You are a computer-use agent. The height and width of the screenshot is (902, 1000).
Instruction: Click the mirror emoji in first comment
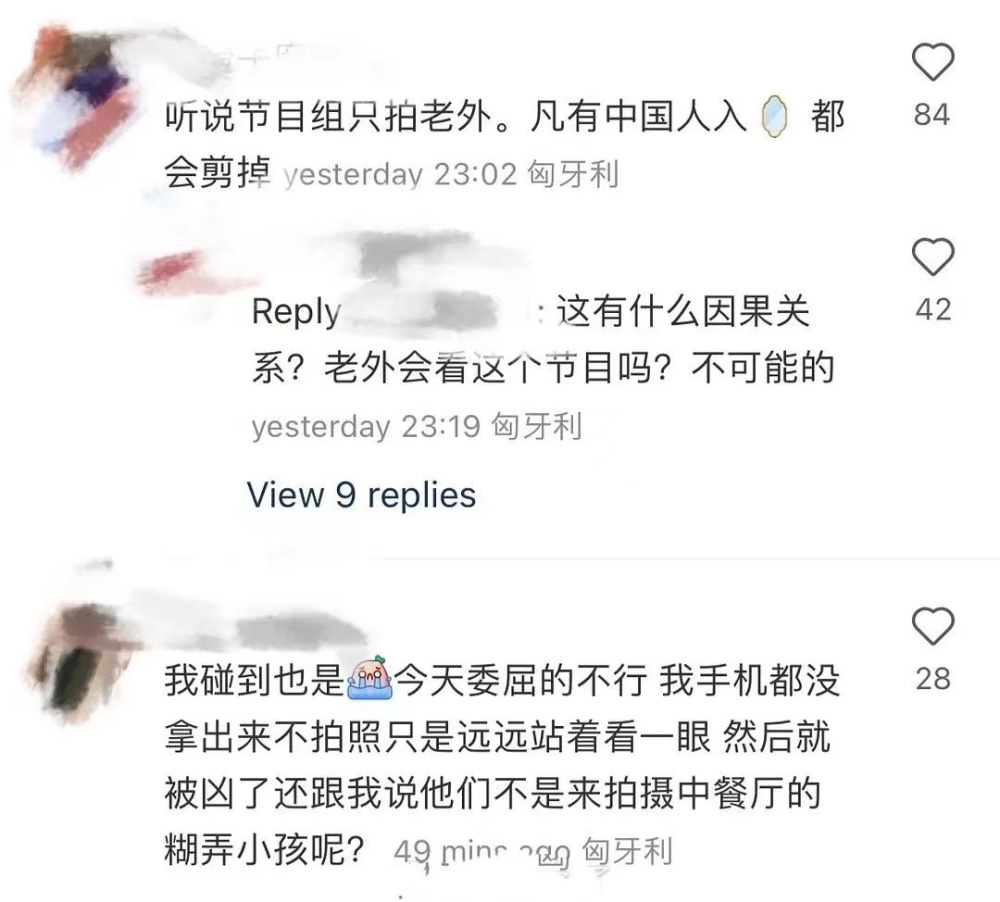775,116
